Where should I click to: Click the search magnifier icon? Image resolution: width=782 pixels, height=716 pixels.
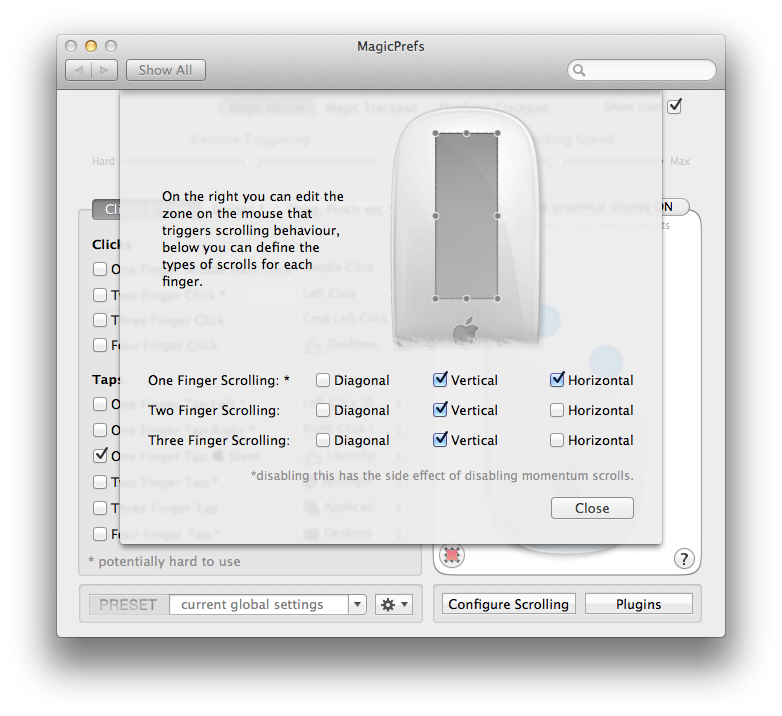click(x=579, y=70)
